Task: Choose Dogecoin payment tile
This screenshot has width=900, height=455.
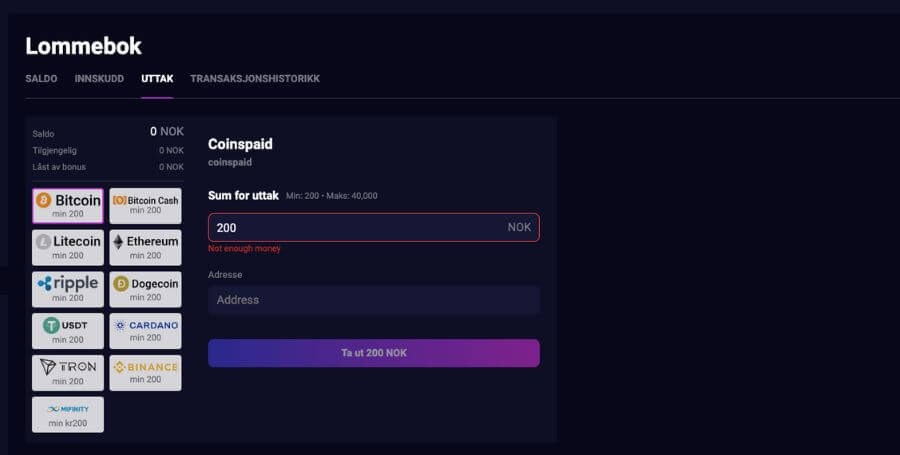Action: (145, 289)
